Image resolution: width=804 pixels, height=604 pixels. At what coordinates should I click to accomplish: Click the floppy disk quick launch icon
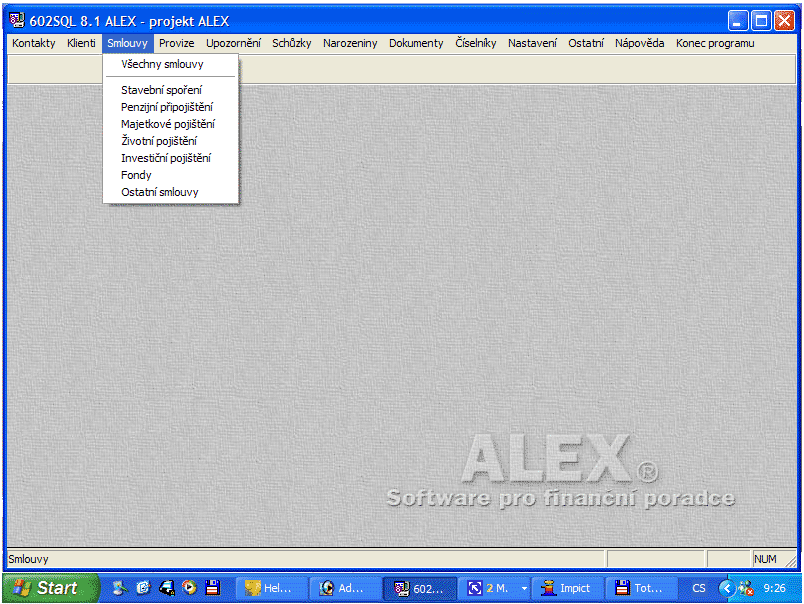point(212,588)
